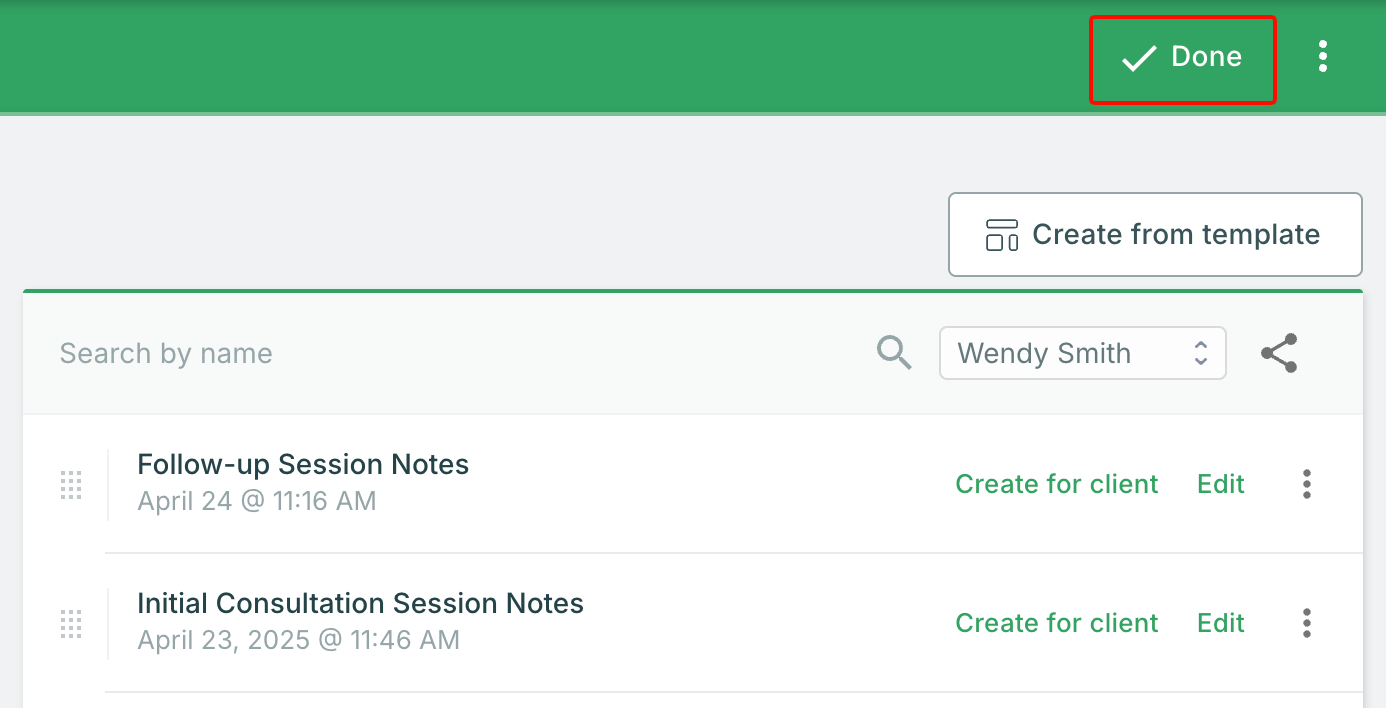Screen dimensions: 1386x708
Task: Click the Done checkmark button
Action: click(1182, 58)
